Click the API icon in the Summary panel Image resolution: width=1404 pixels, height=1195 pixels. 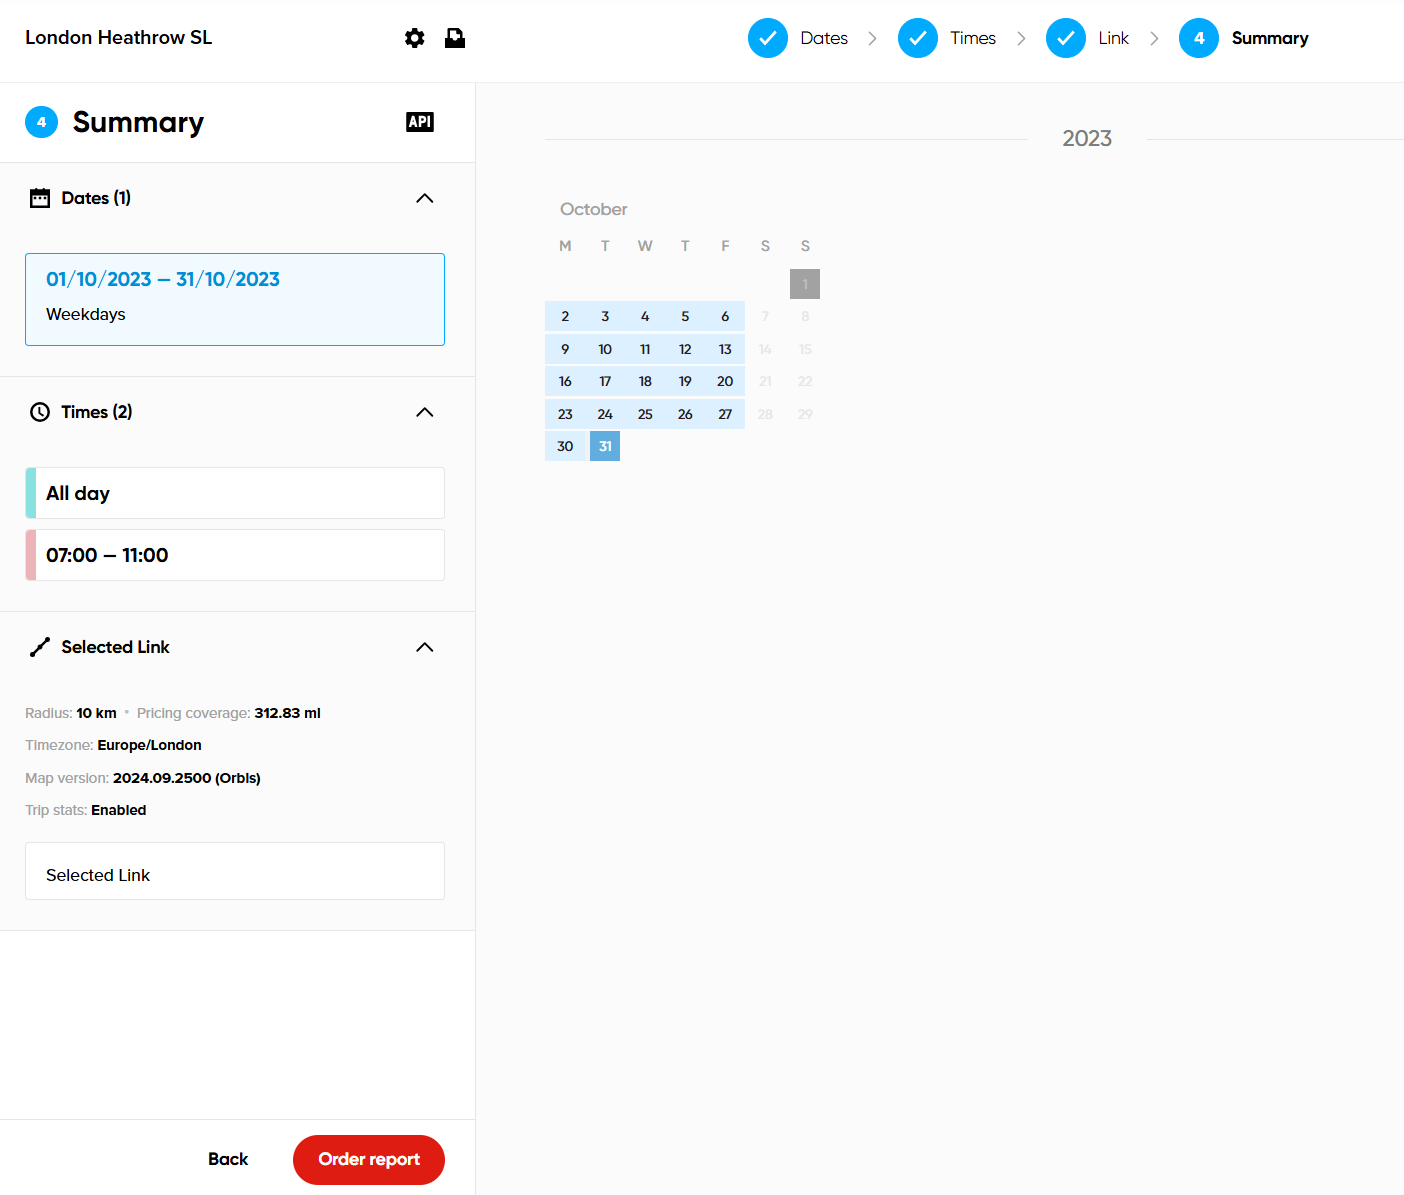420,121
